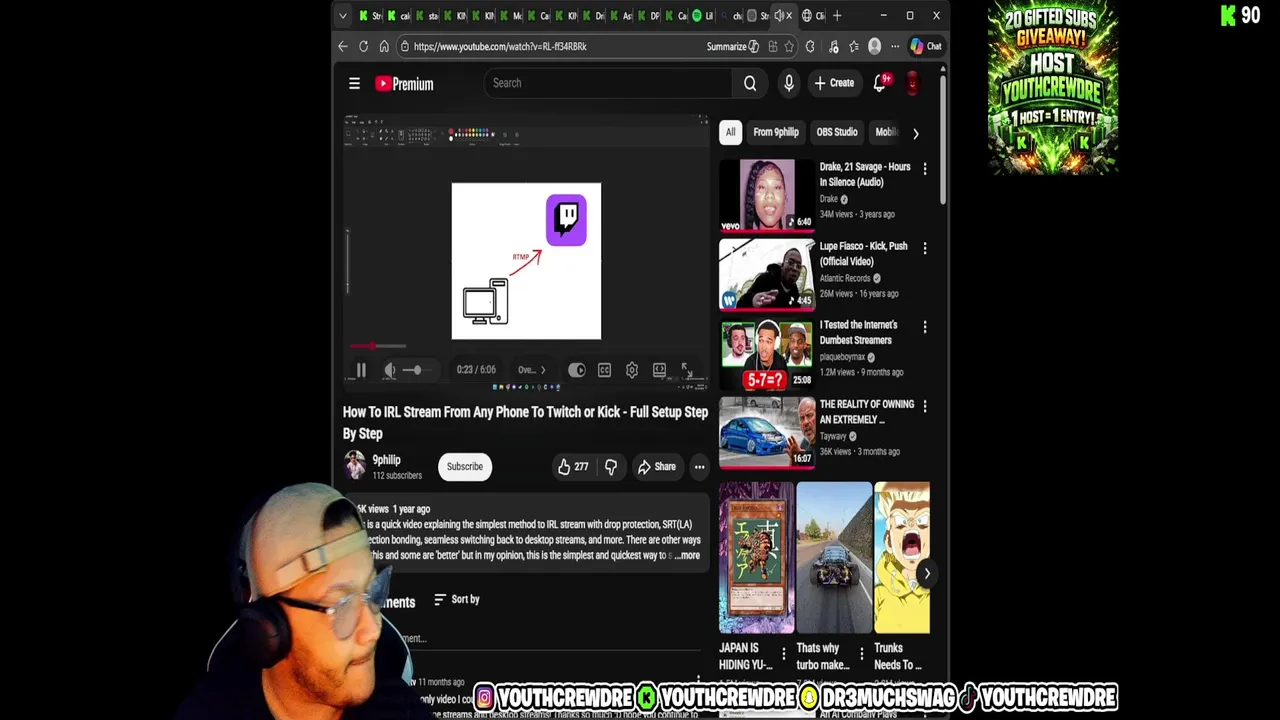The height and width of the screenshot is (720, 1280).
Task: Open the video's three-dot more actions
Action: coord(700,467)
